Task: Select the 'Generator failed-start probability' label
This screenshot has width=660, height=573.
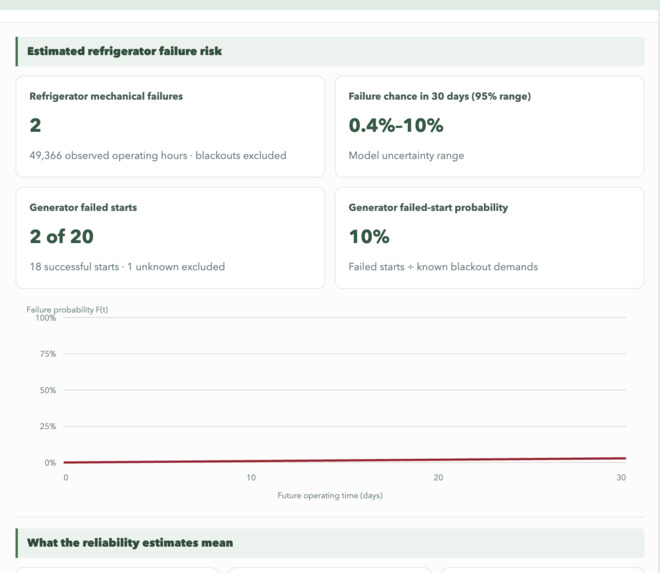Action: point(428,208)
